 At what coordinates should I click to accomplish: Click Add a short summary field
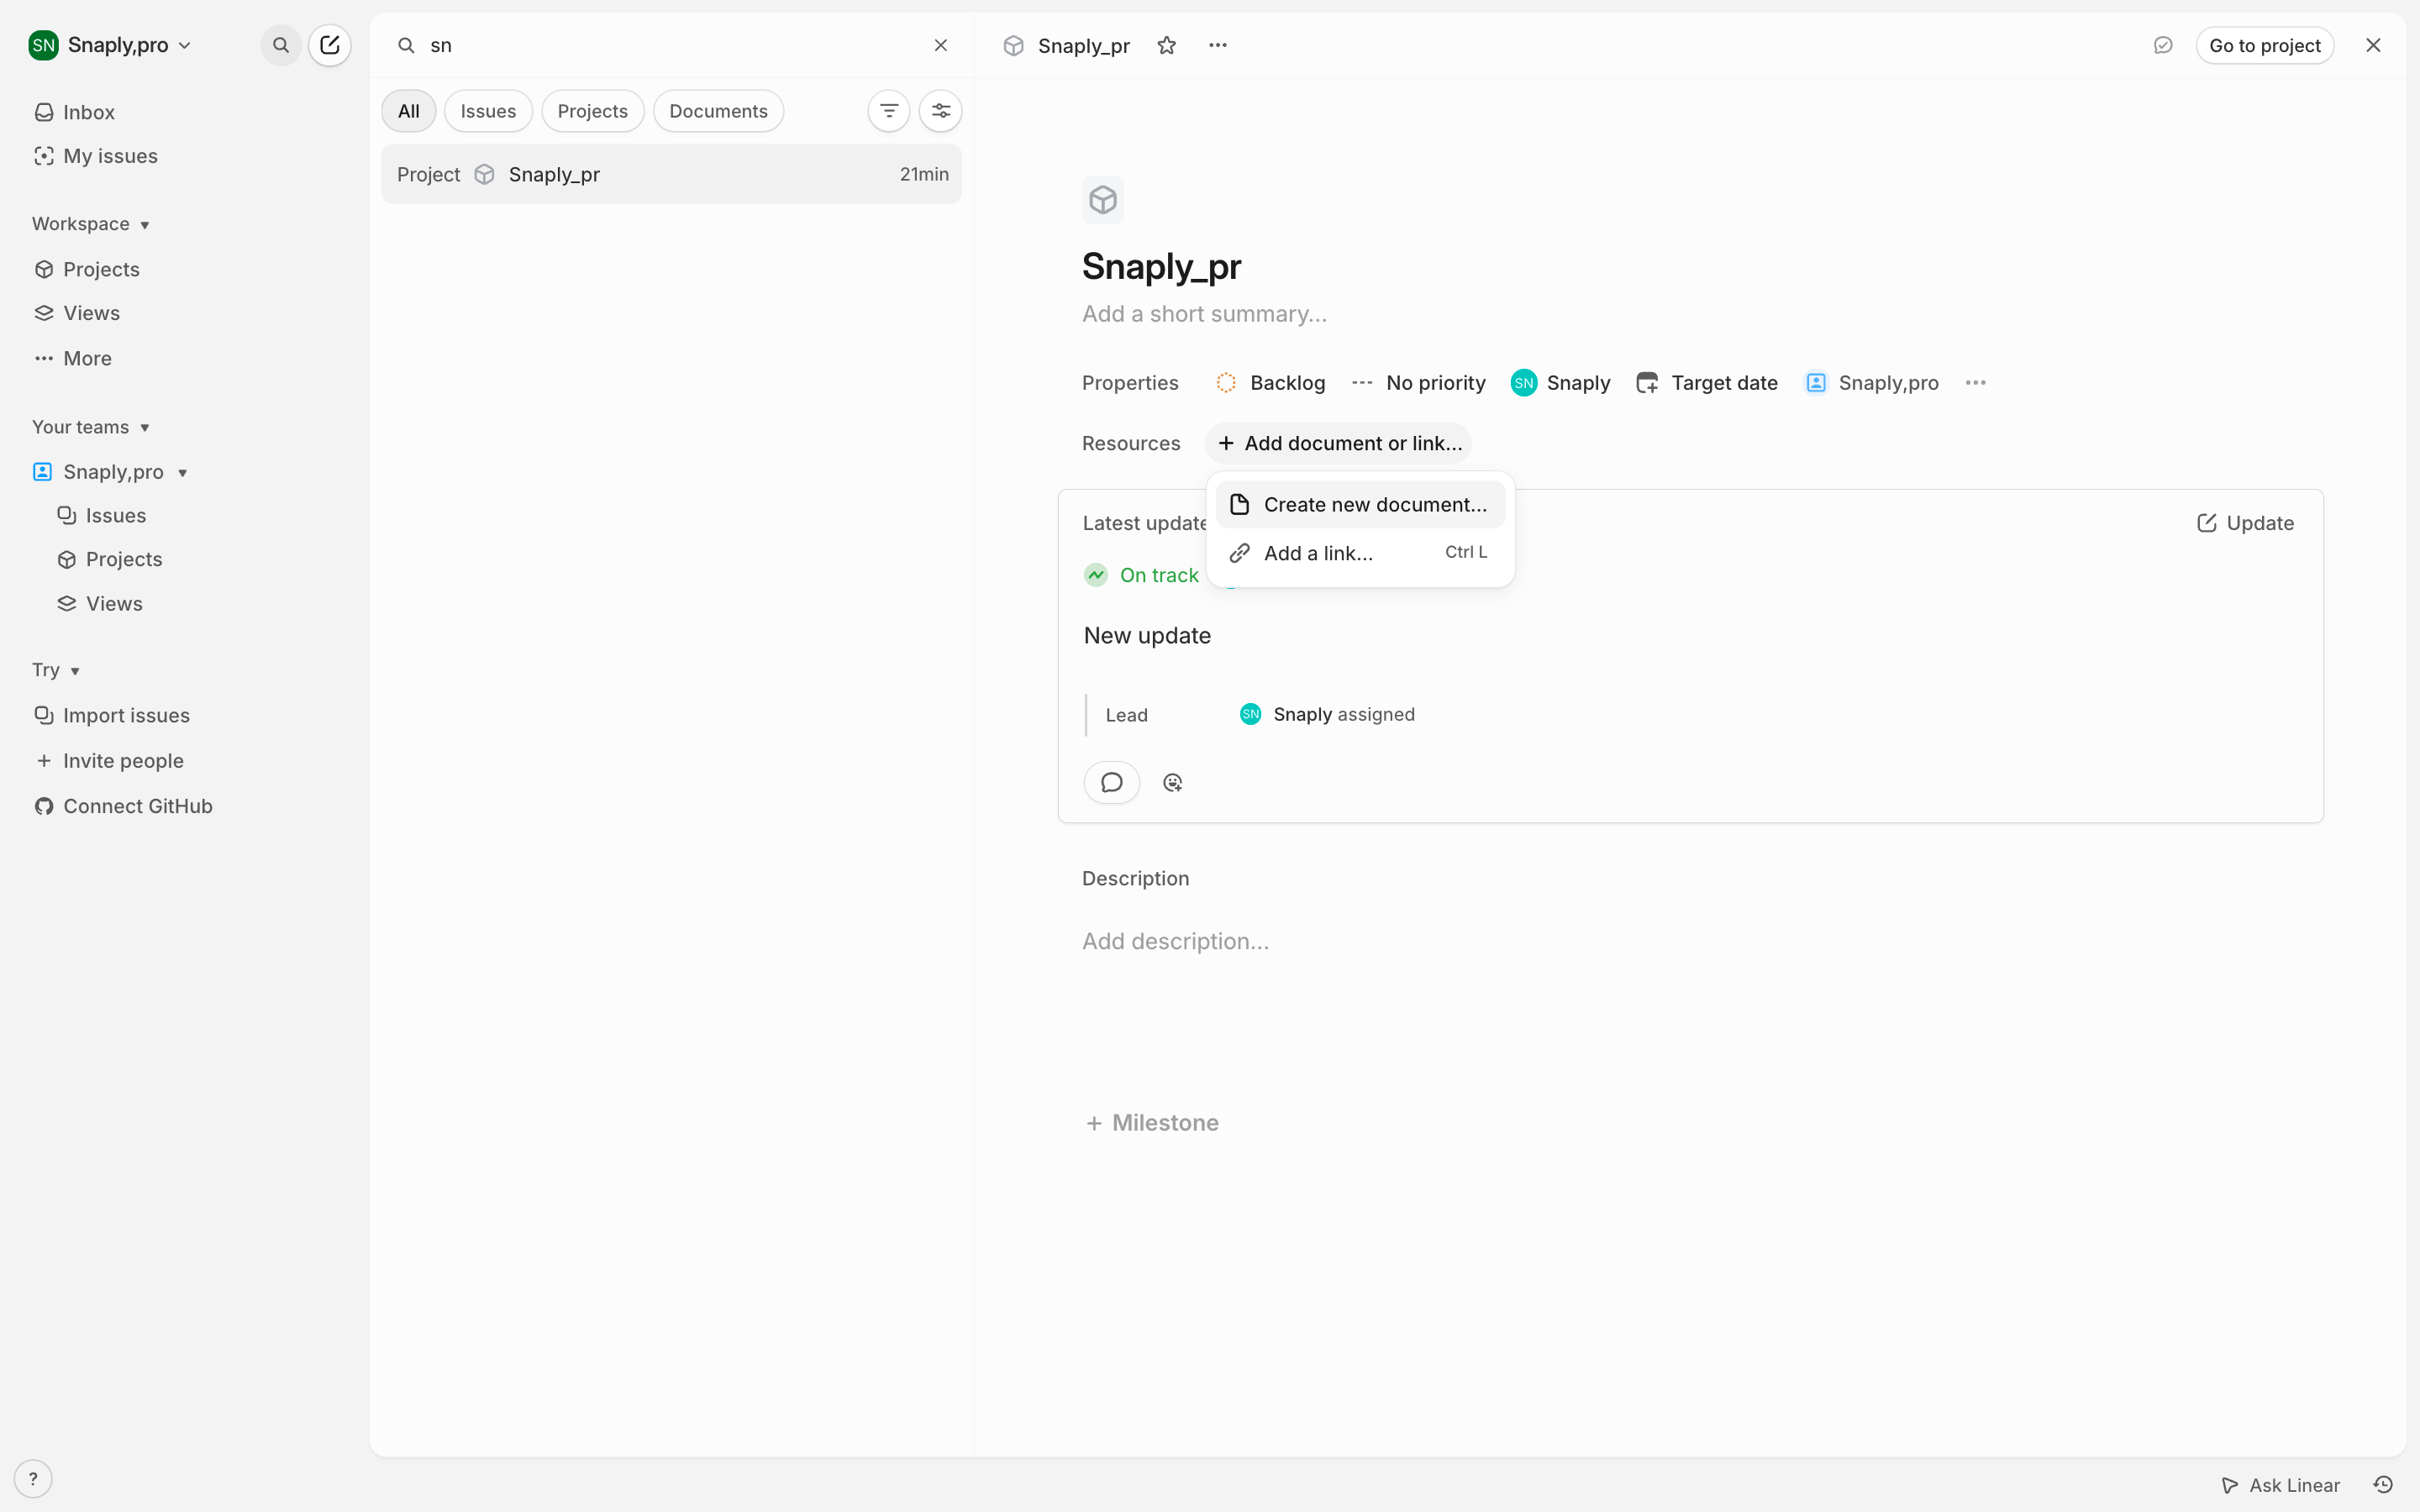(1204, 314)
